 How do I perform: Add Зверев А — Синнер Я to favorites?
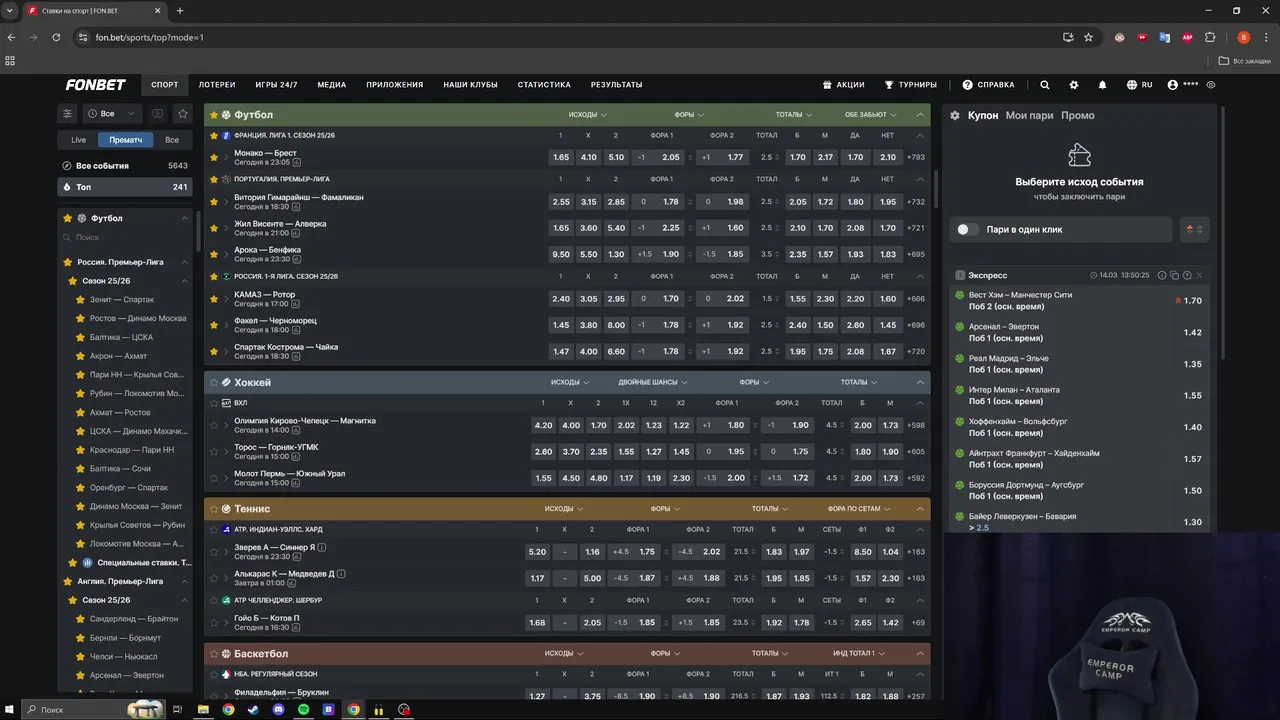point(213,551)
